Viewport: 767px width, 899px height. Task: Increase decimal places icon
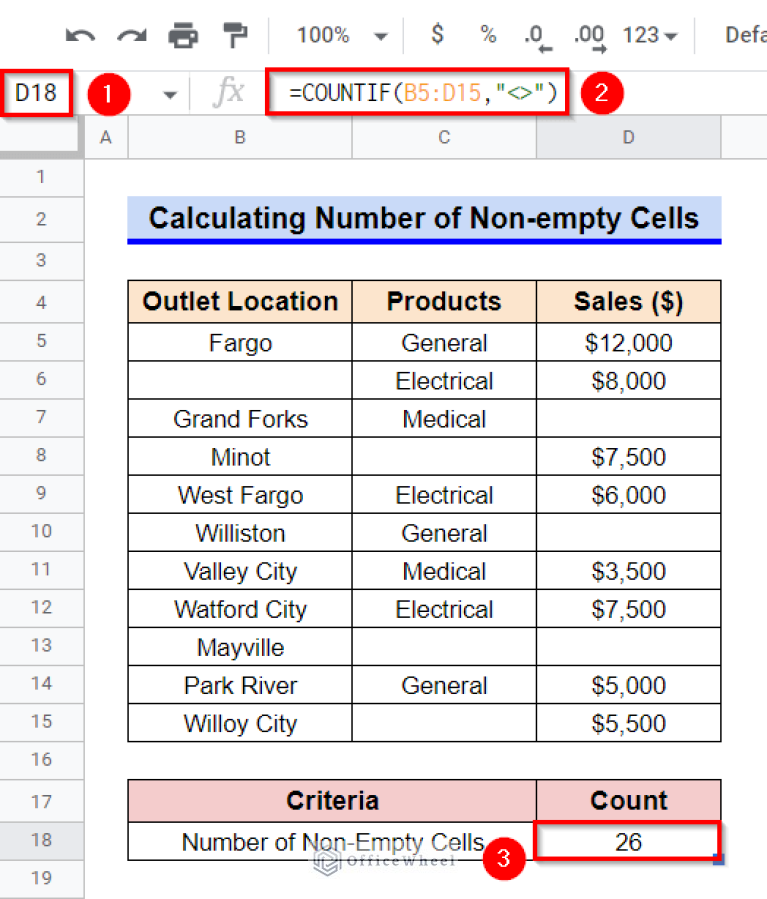pyautogui.click(x=589, y=36)
